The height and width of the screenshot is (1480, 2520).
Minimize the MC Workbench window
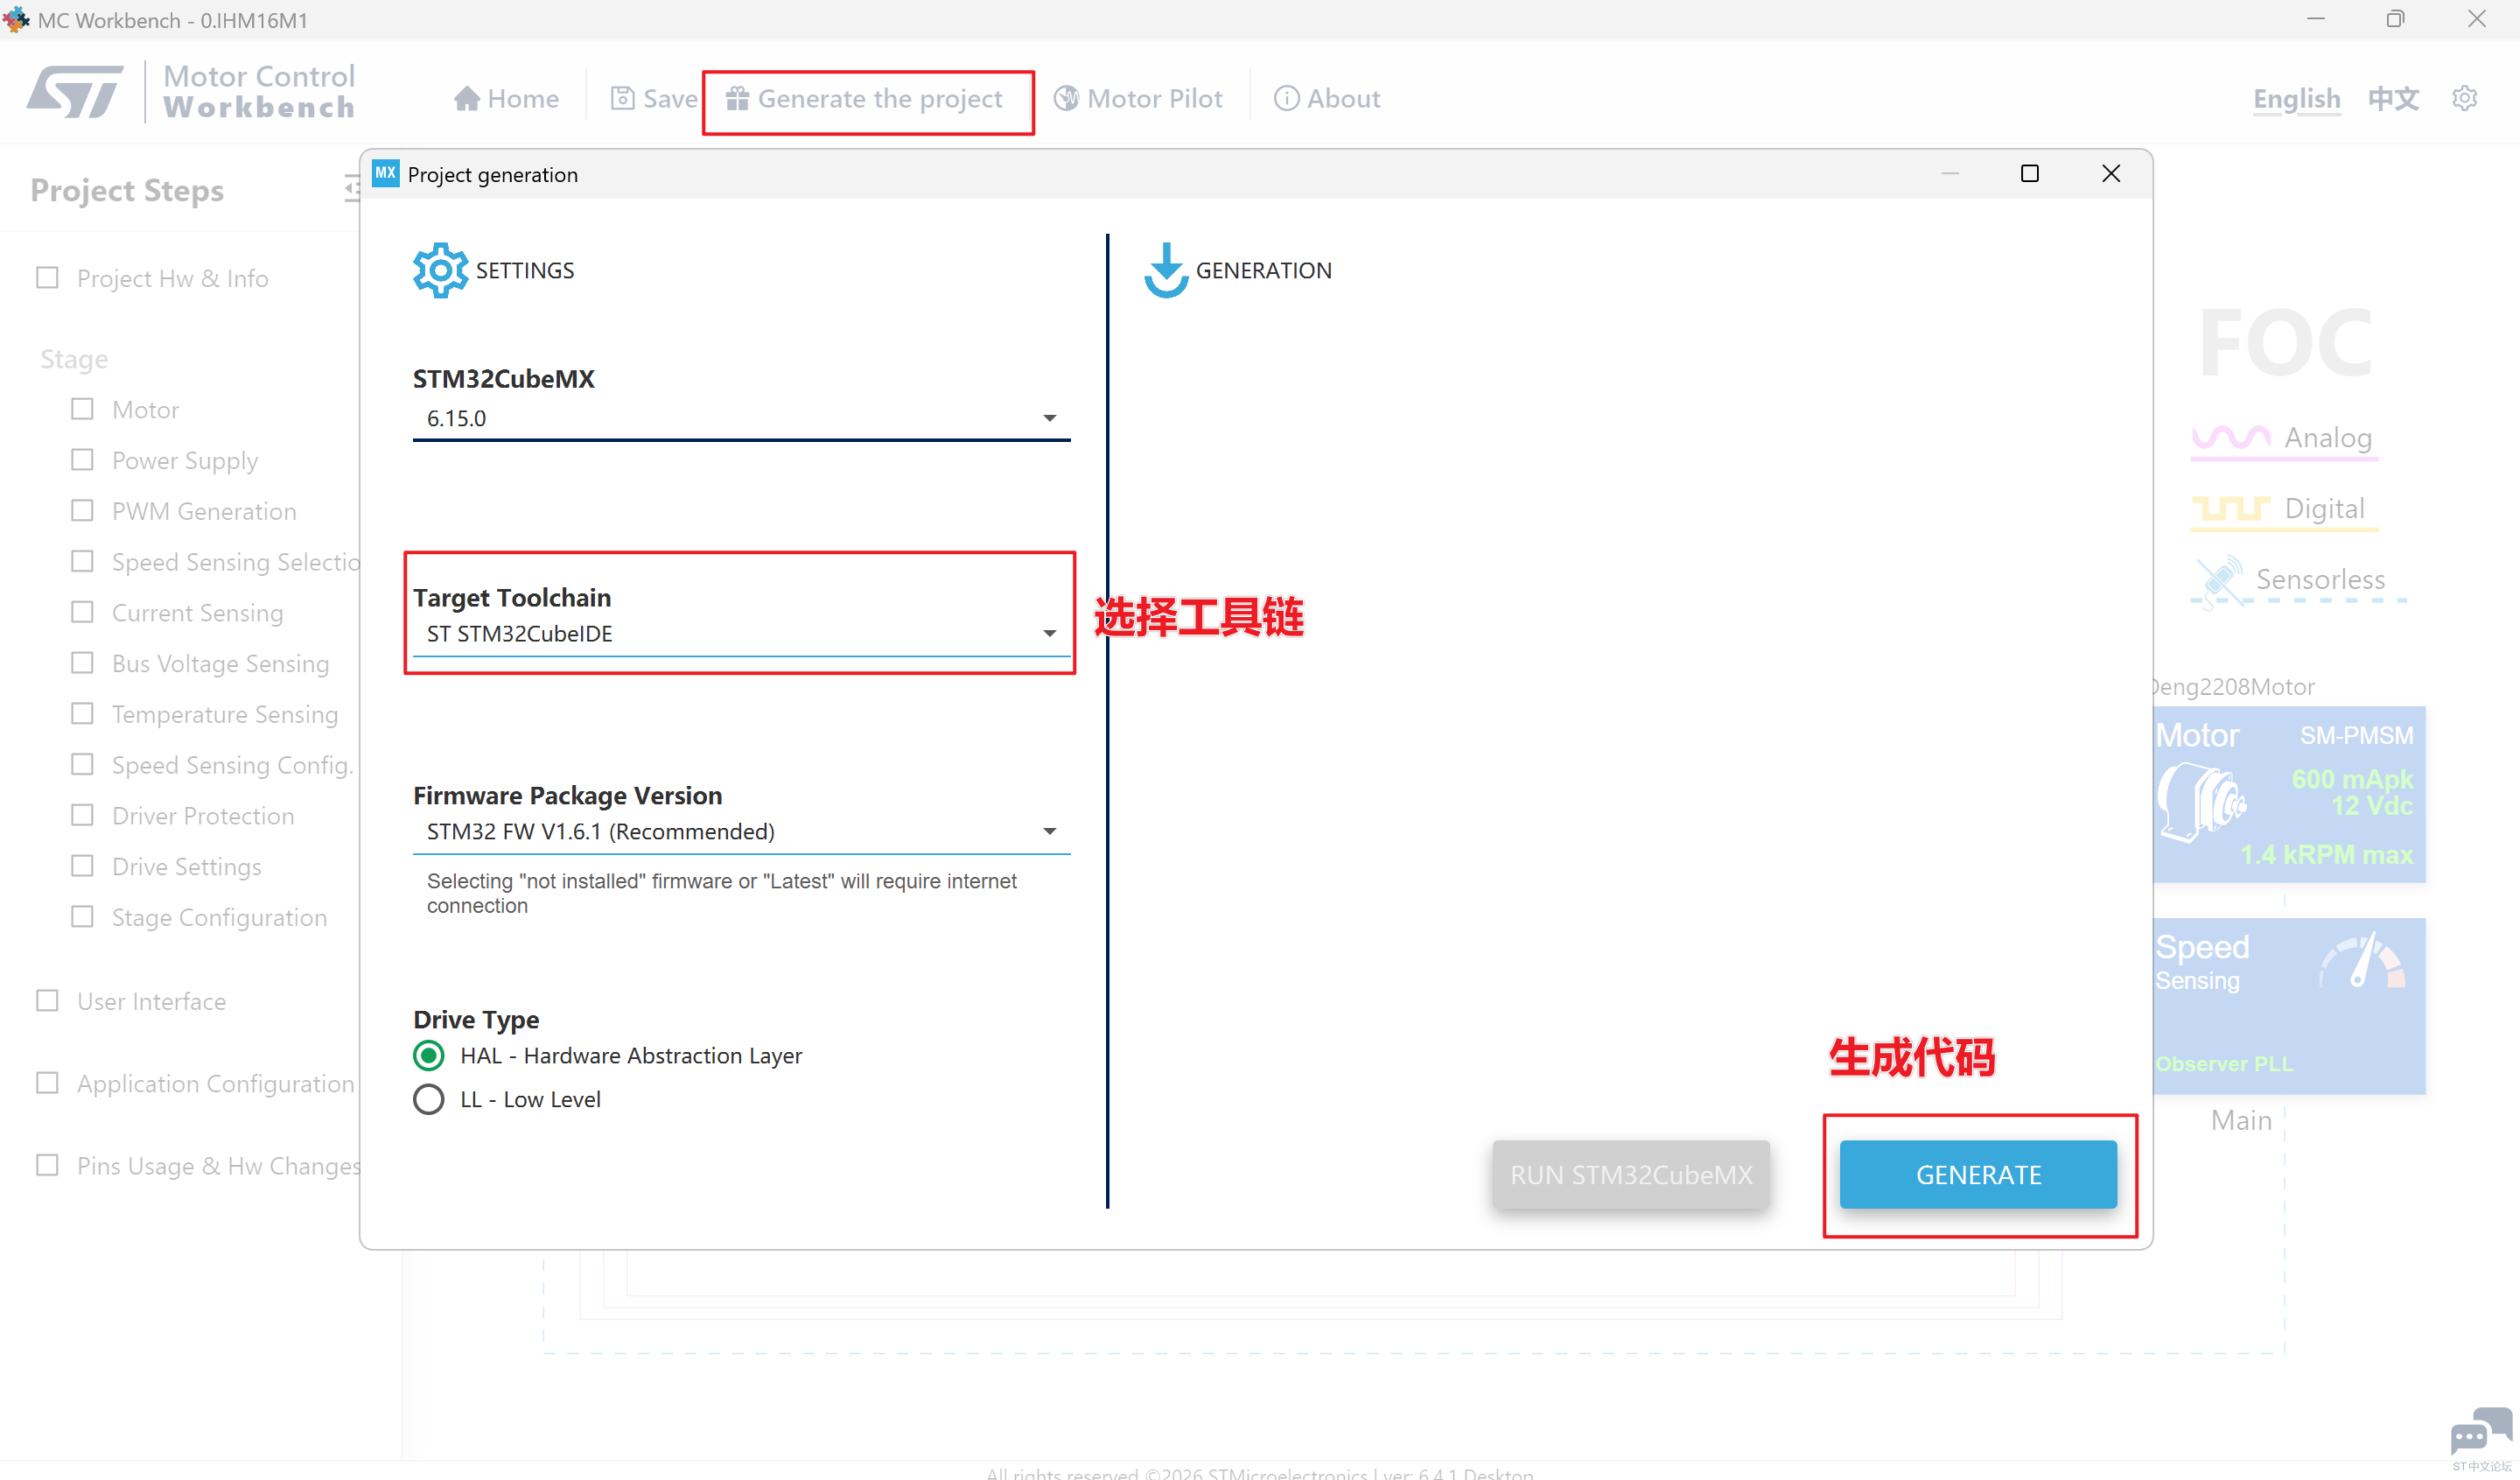(x=2316, y=19)
